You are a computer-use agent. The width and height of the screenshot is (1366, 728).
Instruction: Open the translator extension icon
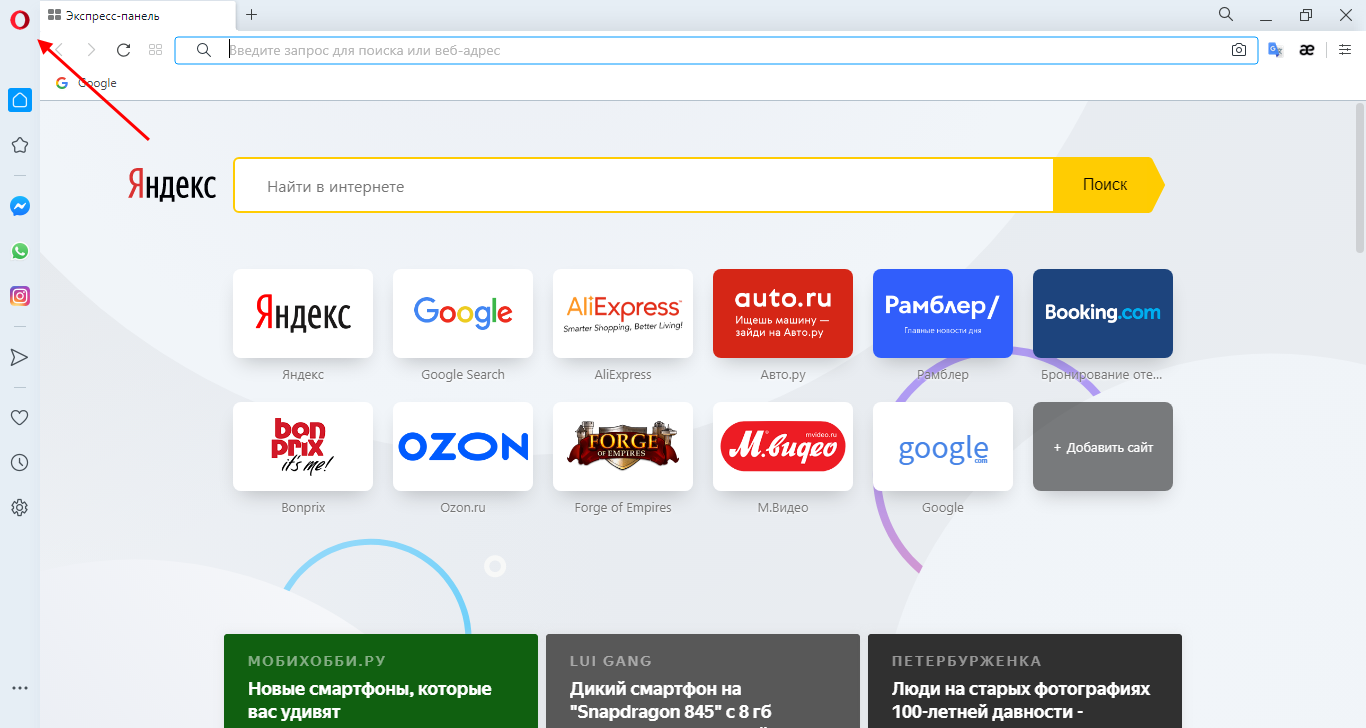point(1275,50)
